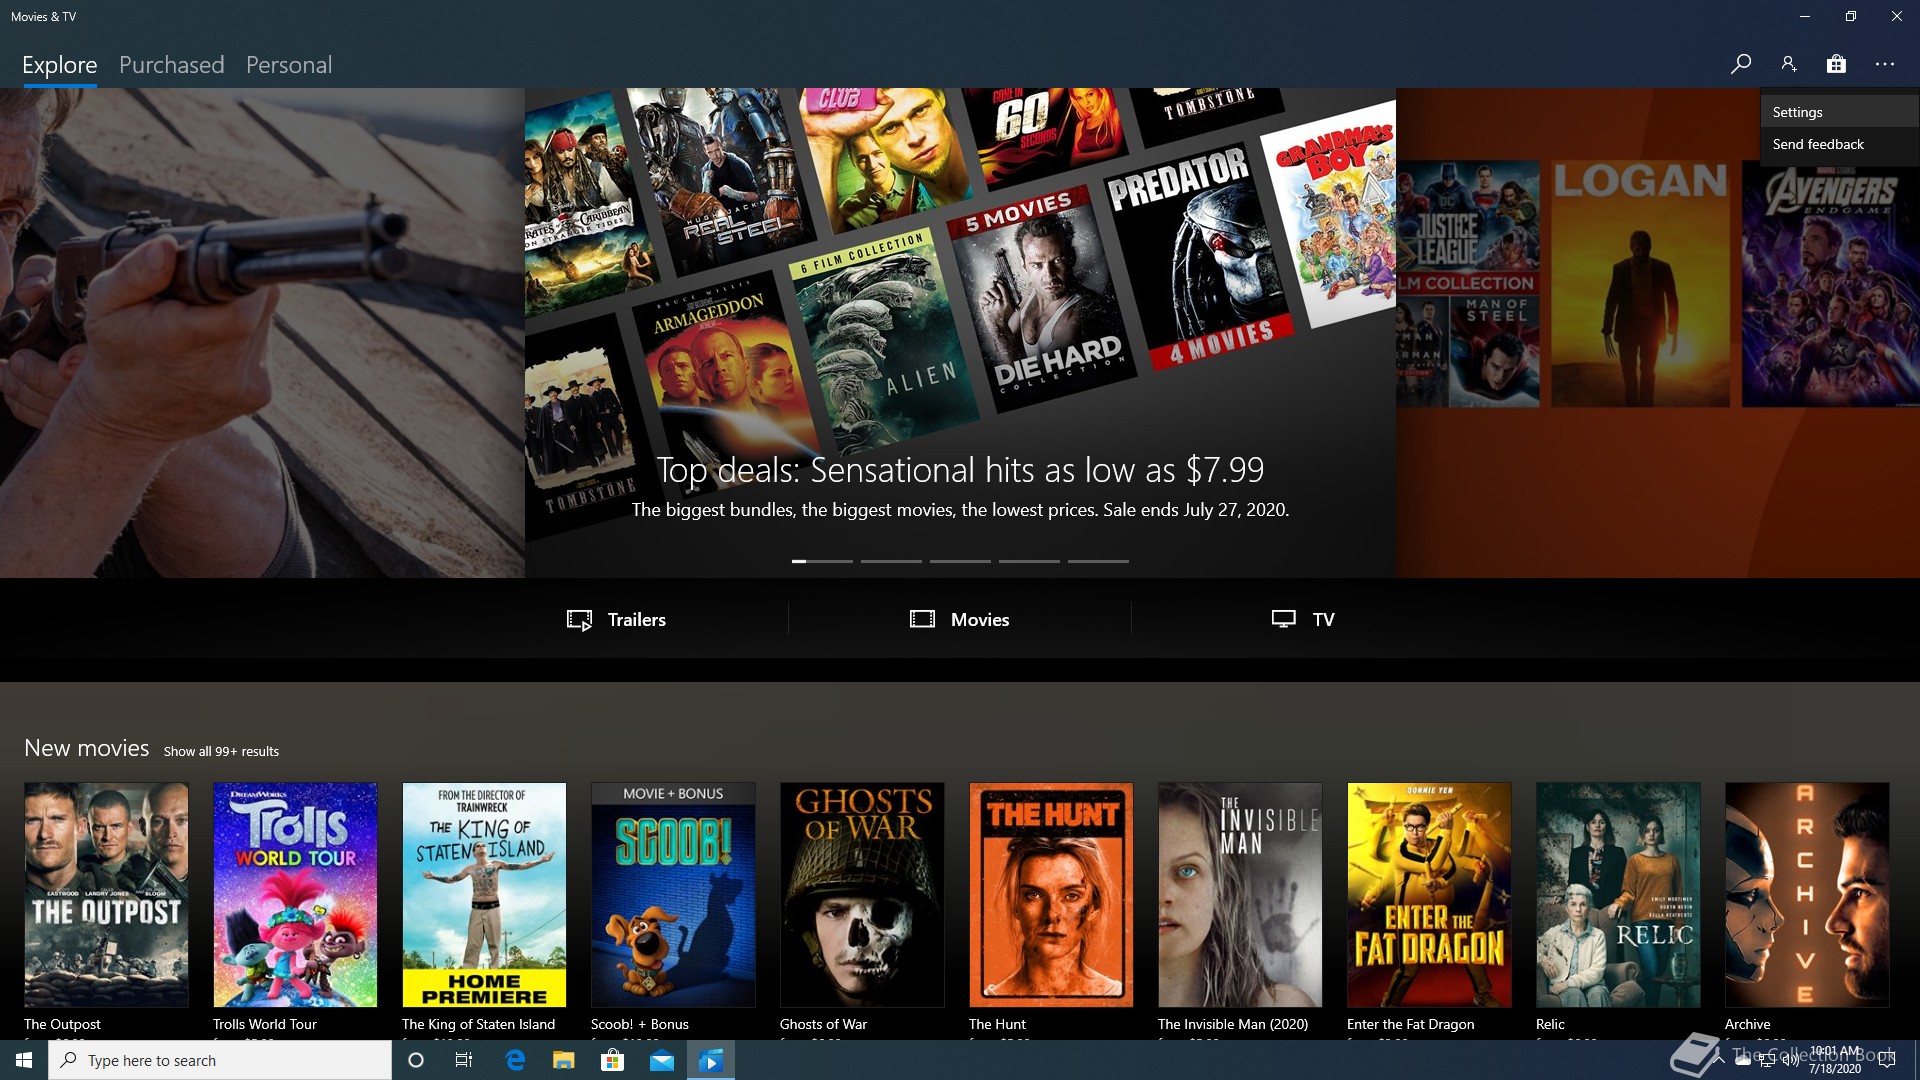Open the Mail app from the taskbar
Image resolution: width=1920 pixels, height=1080 pixels.
pyautogui.click(x=662, y=1060)
